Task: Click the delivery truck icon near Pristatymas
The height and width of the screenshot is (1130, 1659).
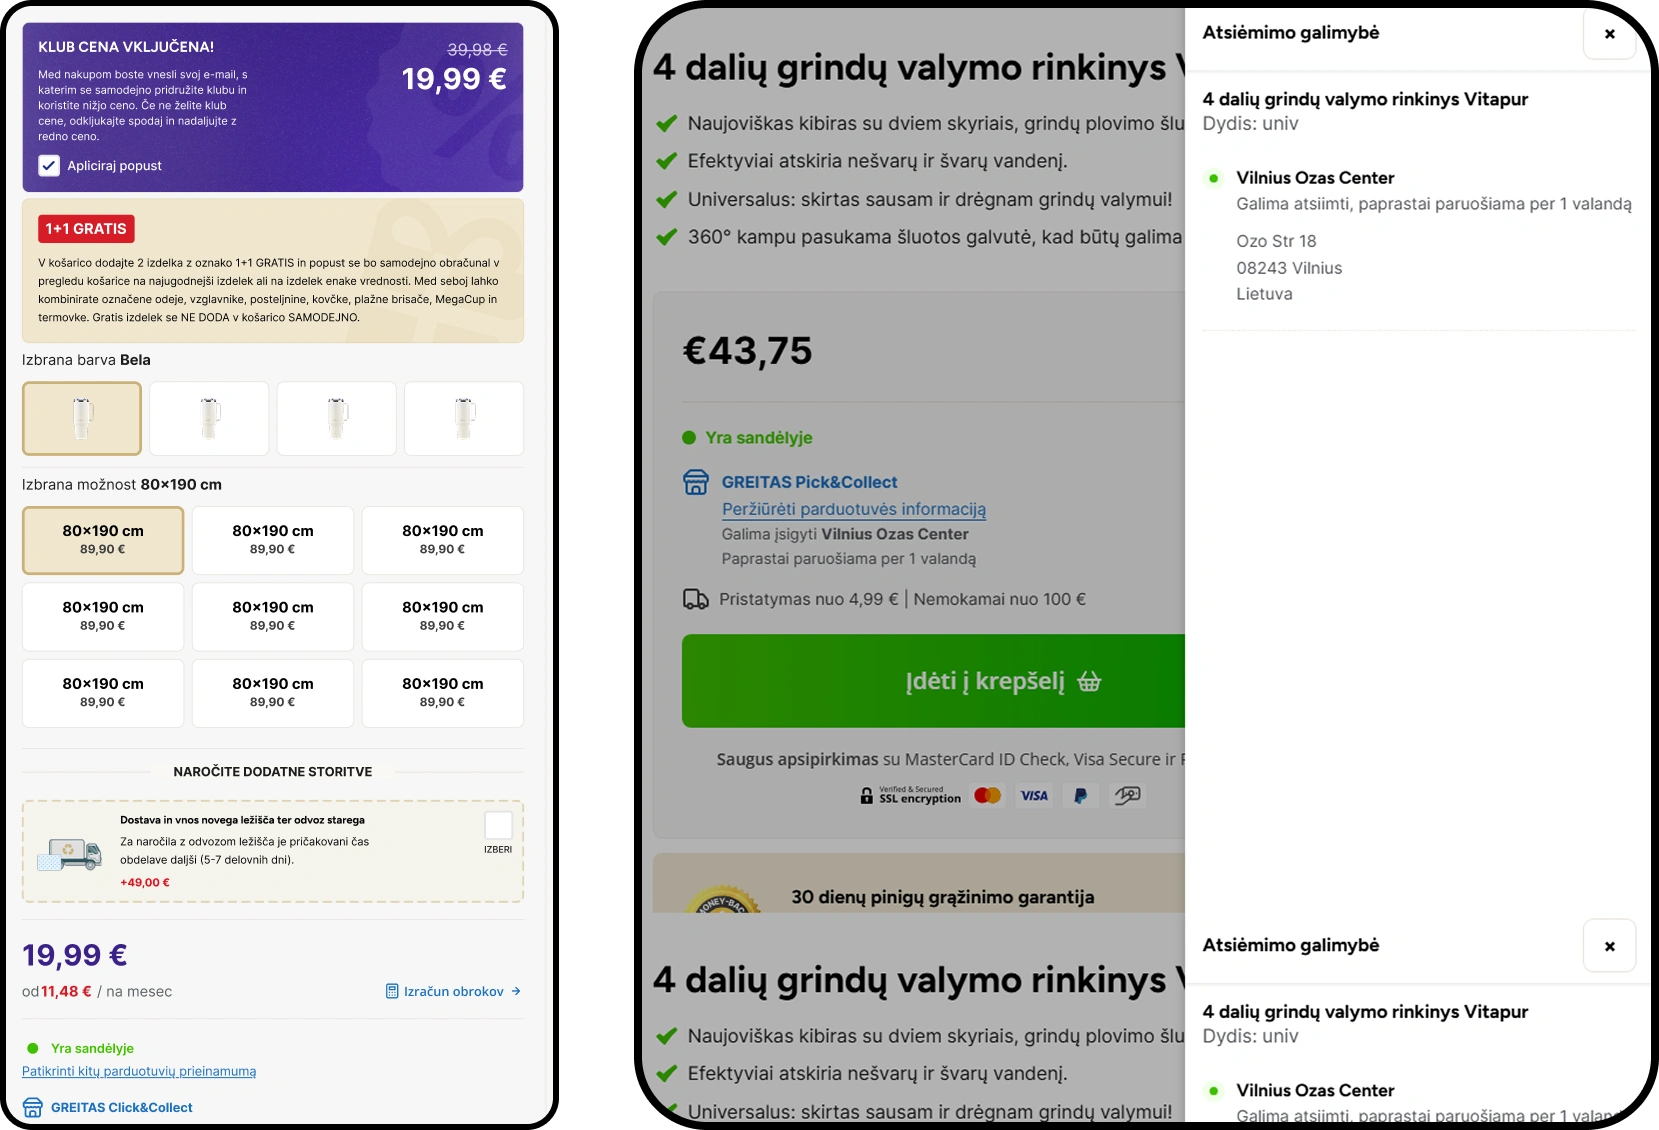Action: [695, 600]
